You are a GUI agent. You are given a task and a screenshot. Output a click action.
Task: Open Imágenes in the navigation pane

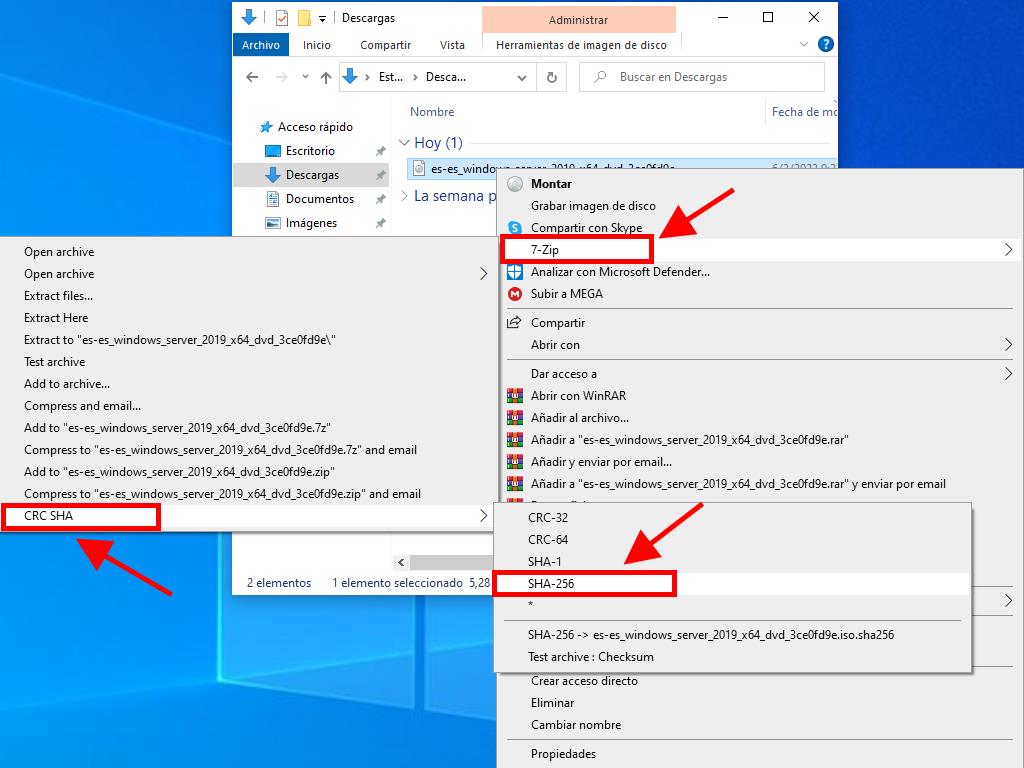tap(312, 223)
